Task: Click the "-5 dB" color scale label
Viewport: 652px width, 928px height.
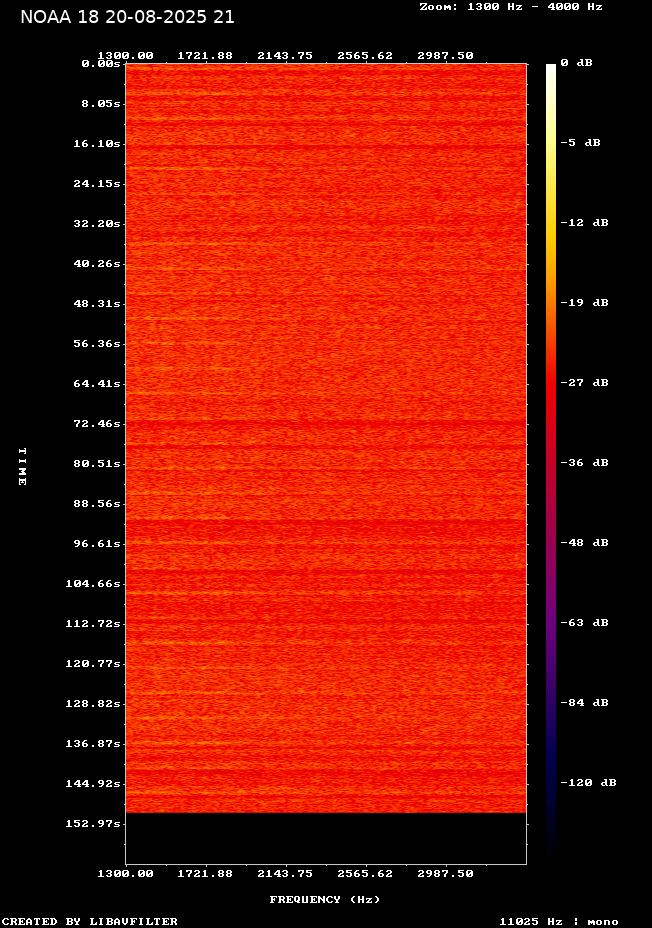Action: point(580,143)
